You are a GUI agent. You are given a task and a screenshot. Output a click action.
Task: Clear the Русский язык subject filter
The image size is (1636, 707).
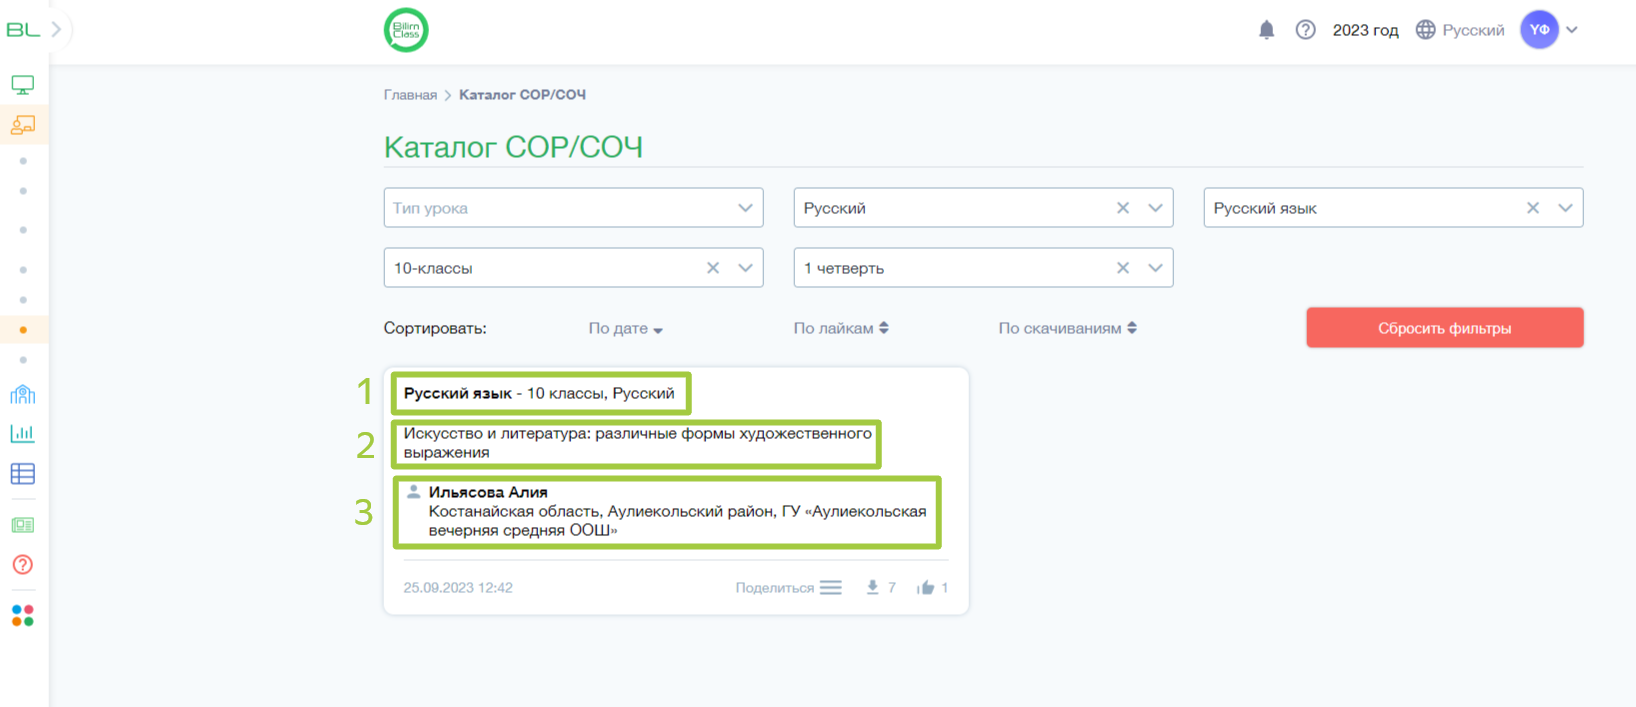(1533, 208)
